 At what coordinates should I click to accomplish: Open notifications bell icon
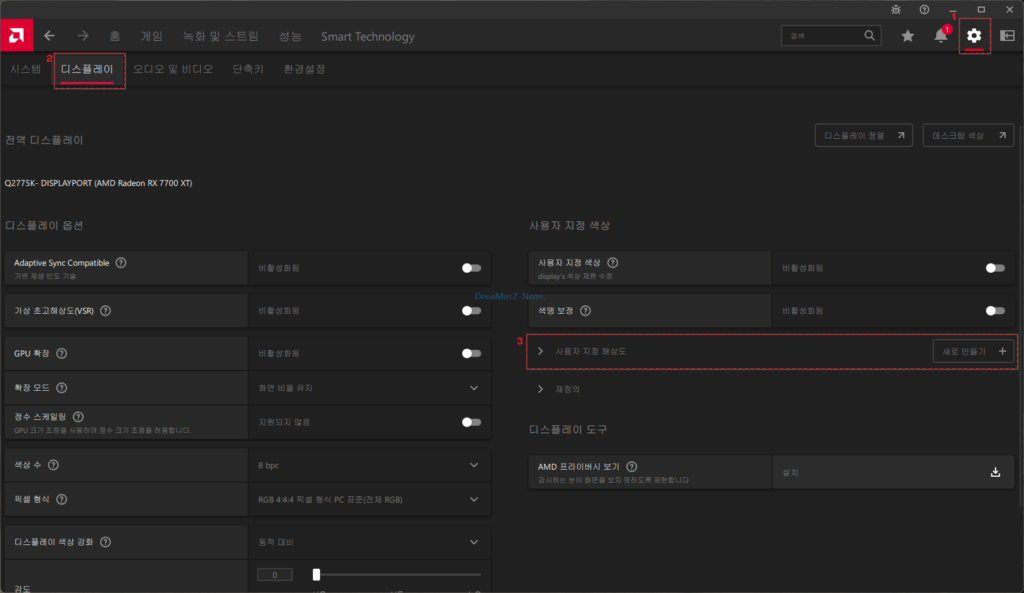pyautogui.click(x=940, y=36)
